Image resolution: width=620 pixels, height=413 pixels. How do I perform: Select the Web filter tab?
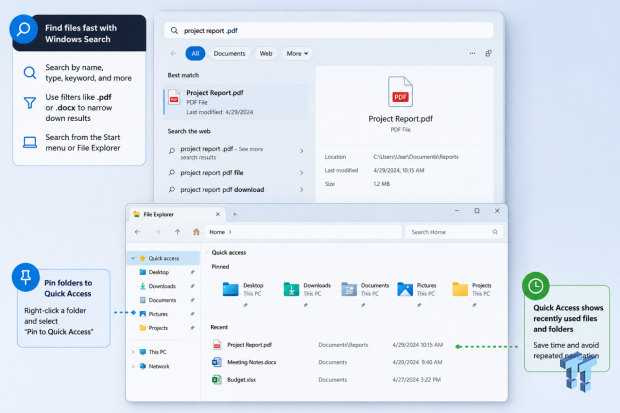click(x=266, y=53)
